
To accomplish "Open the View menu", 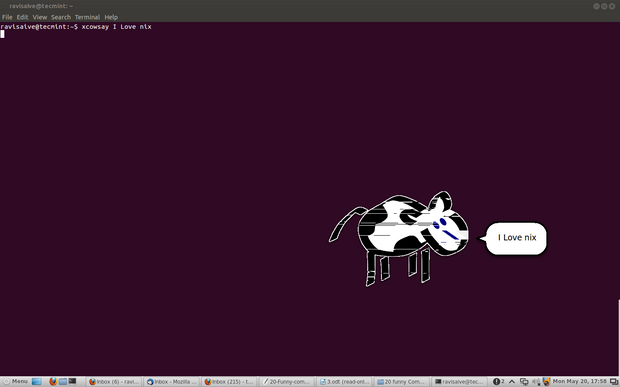I will coord(40,17).
